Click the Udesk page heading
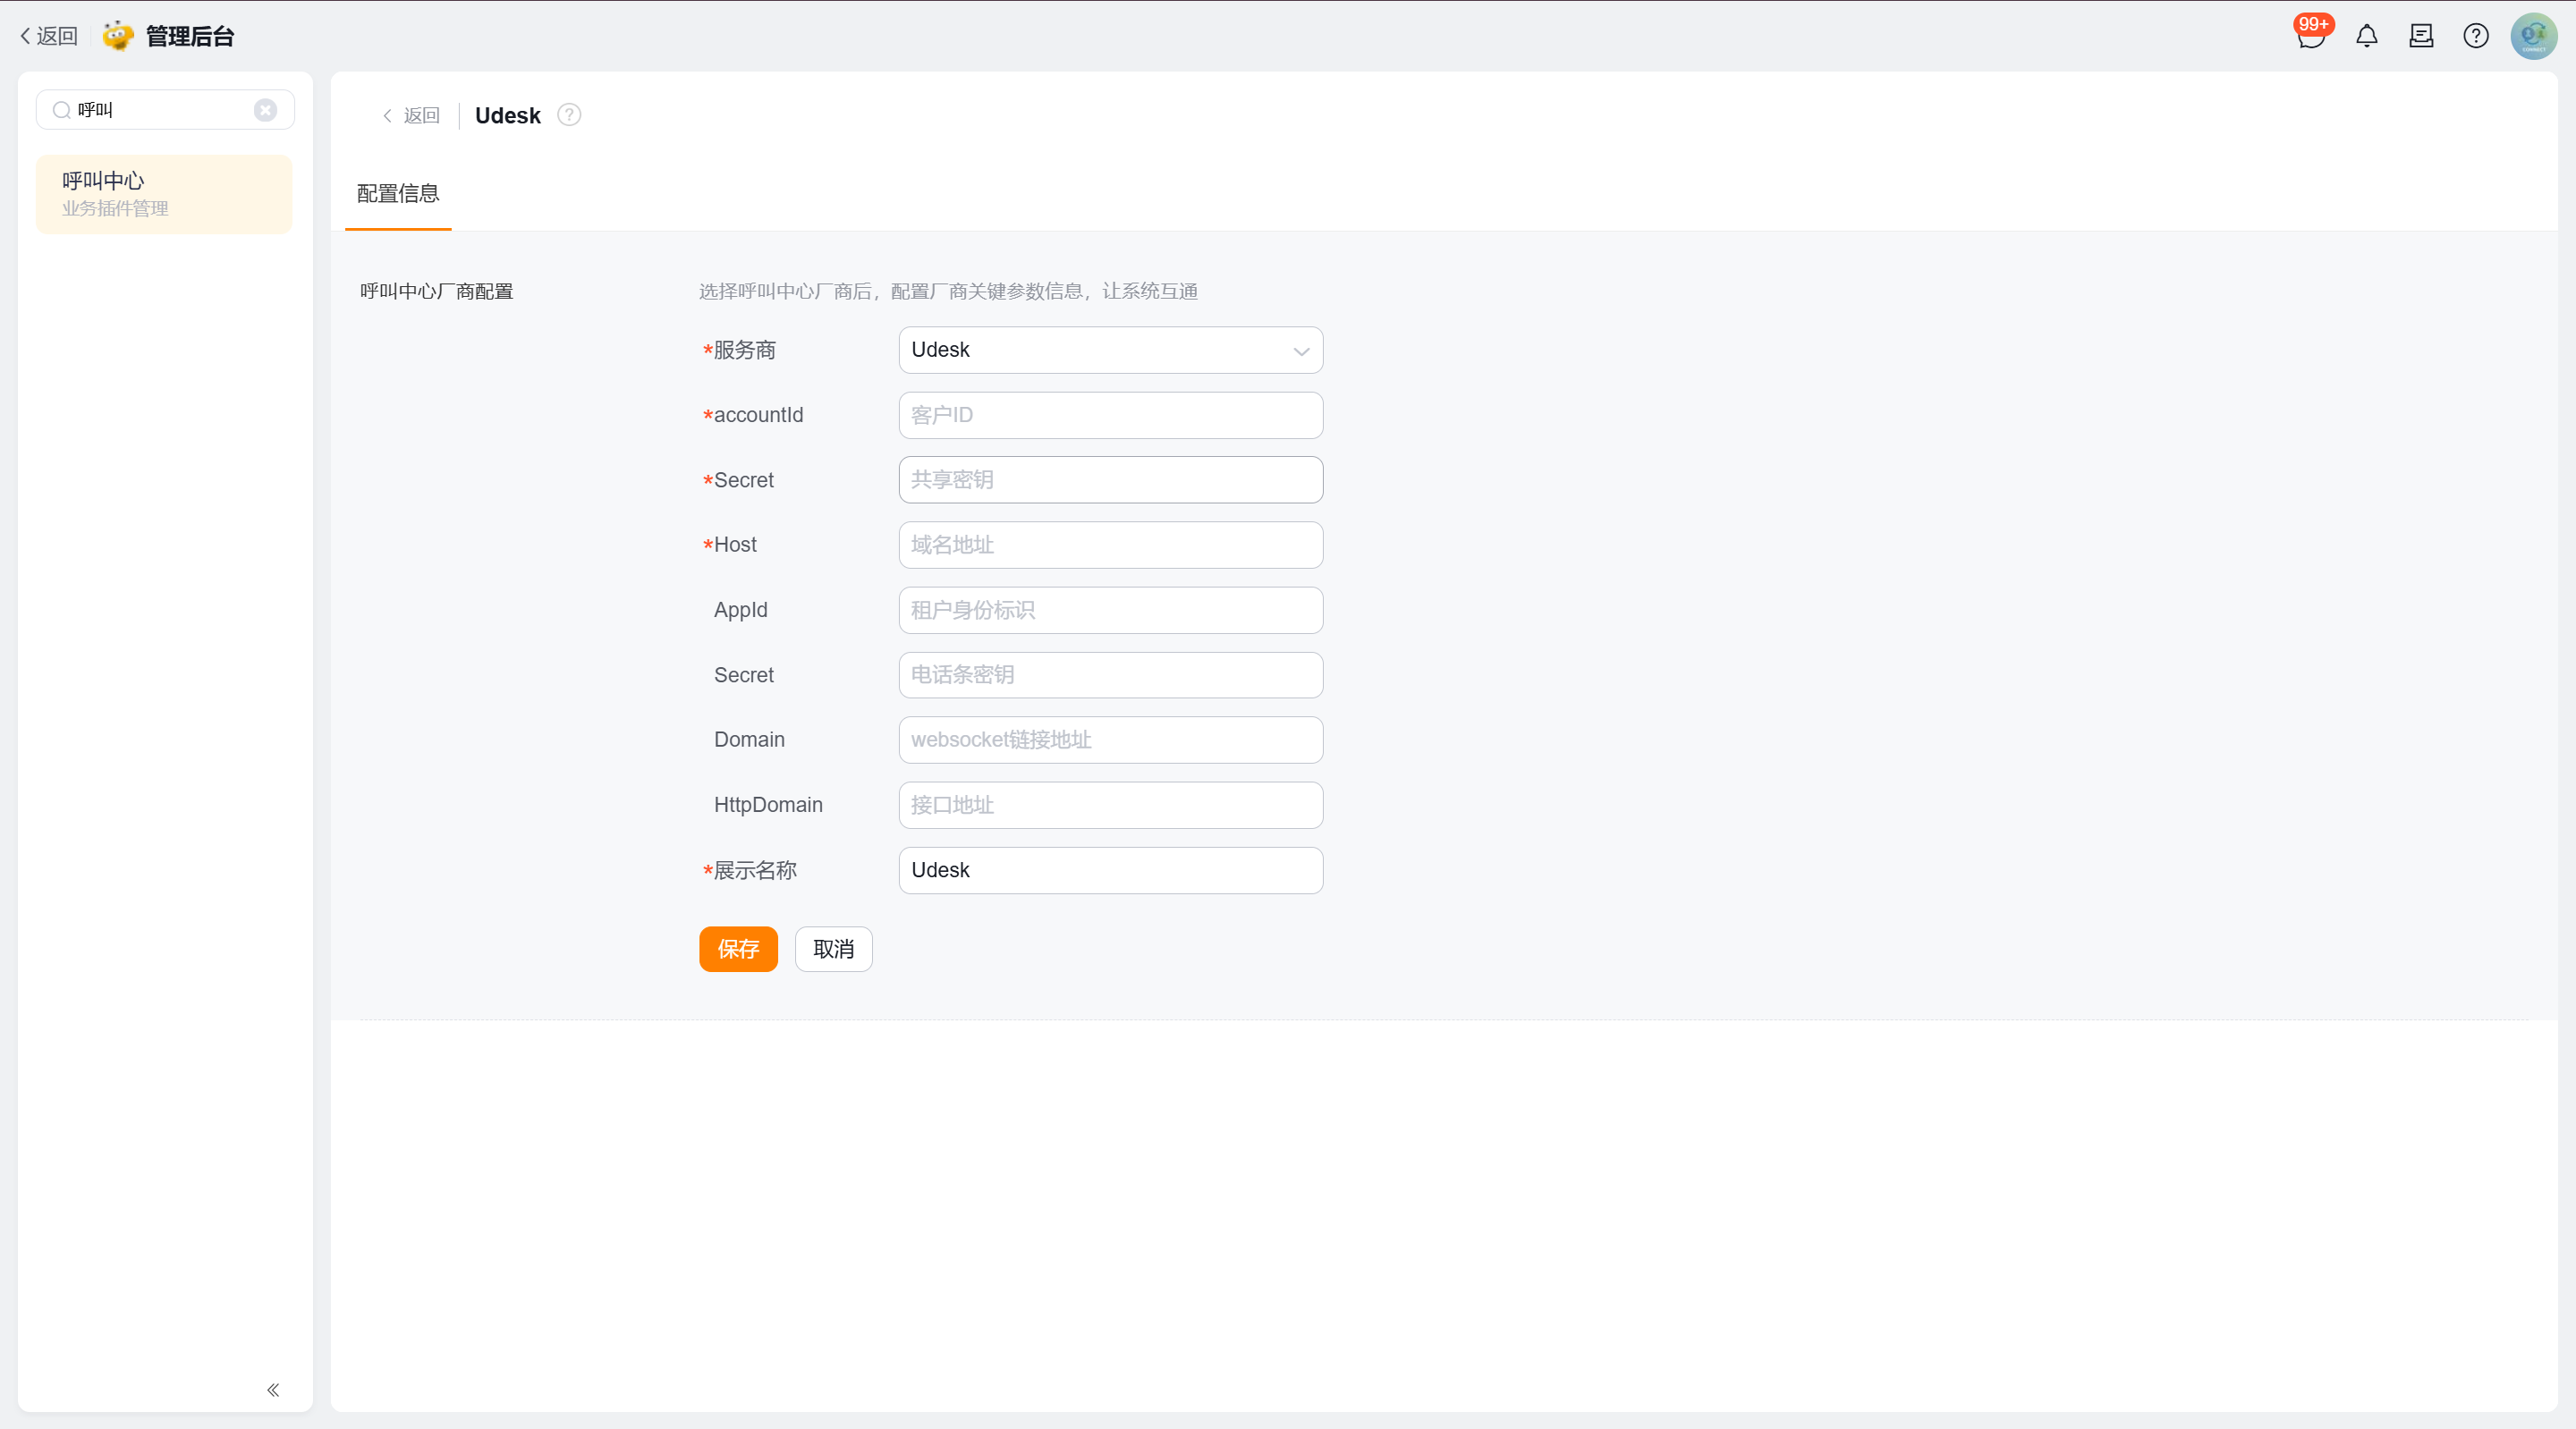Image resolution: width=2576 pixels, height=1429 pixels. pyautogui.click(x=508, y=115)
